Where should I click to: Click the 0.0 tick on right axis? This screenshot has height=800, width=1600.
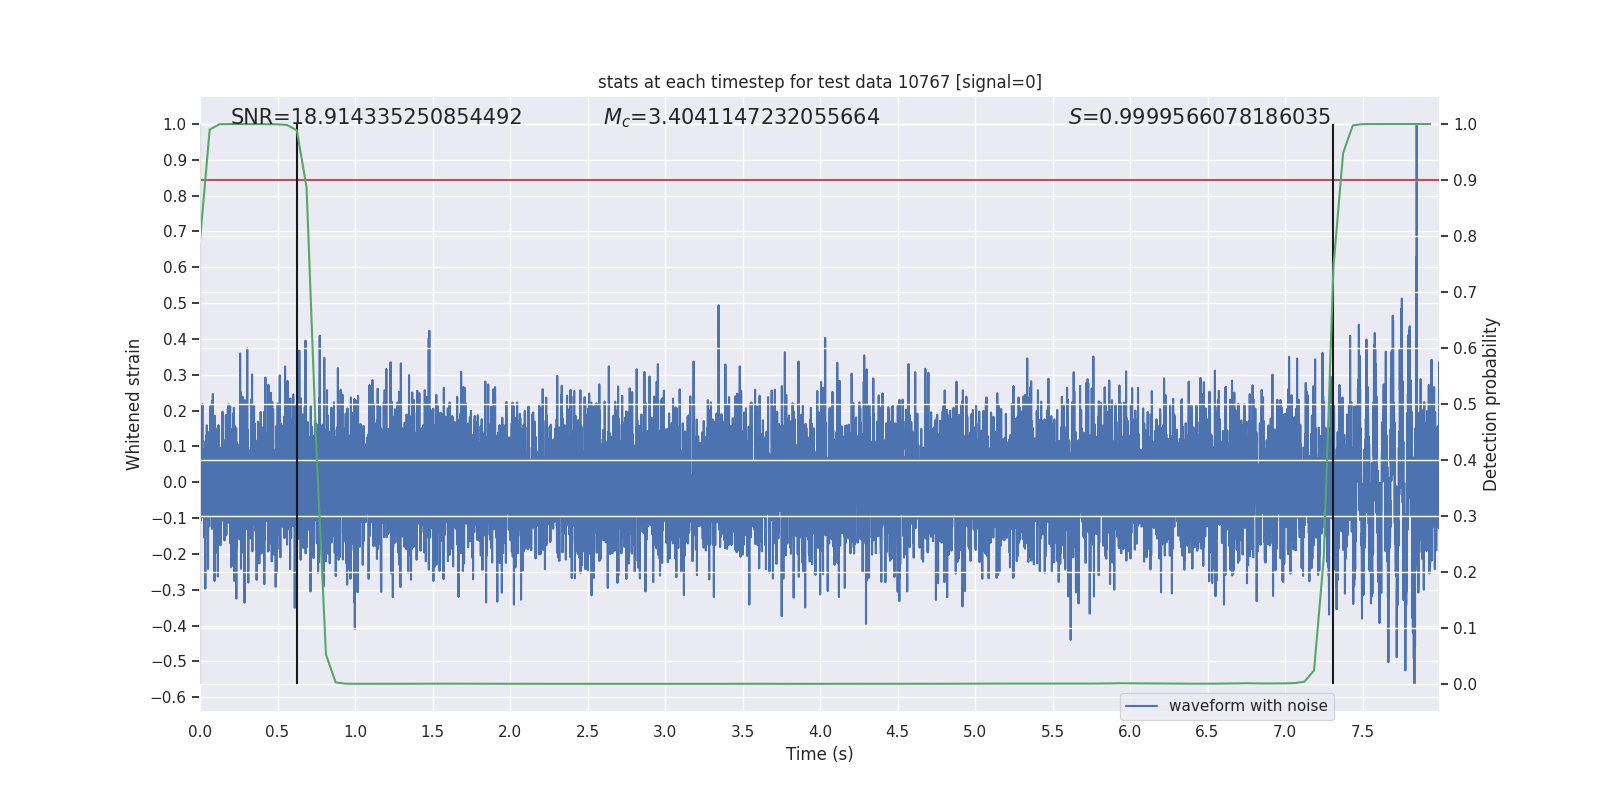point(1465,684)
